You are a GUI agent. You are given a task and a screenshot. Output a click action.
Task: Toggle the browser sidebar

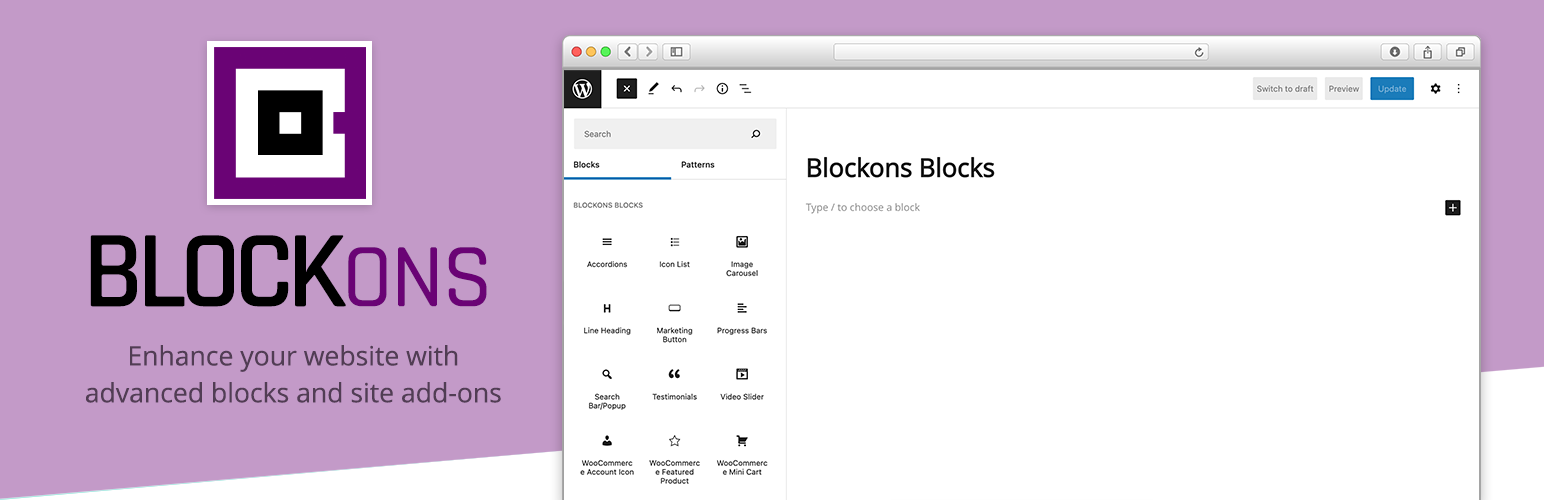point(677,52)
